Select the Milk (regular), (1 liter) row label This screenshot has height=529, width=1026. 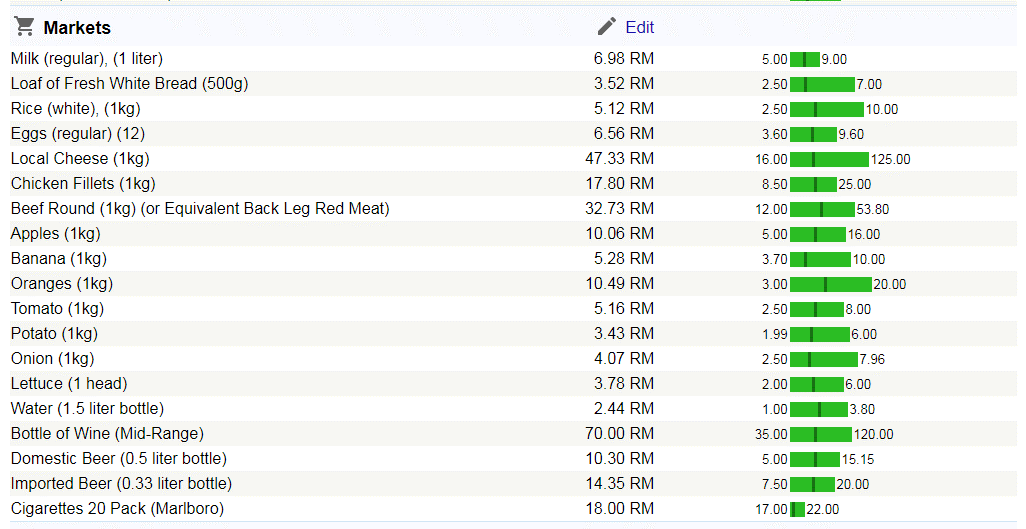87,59
